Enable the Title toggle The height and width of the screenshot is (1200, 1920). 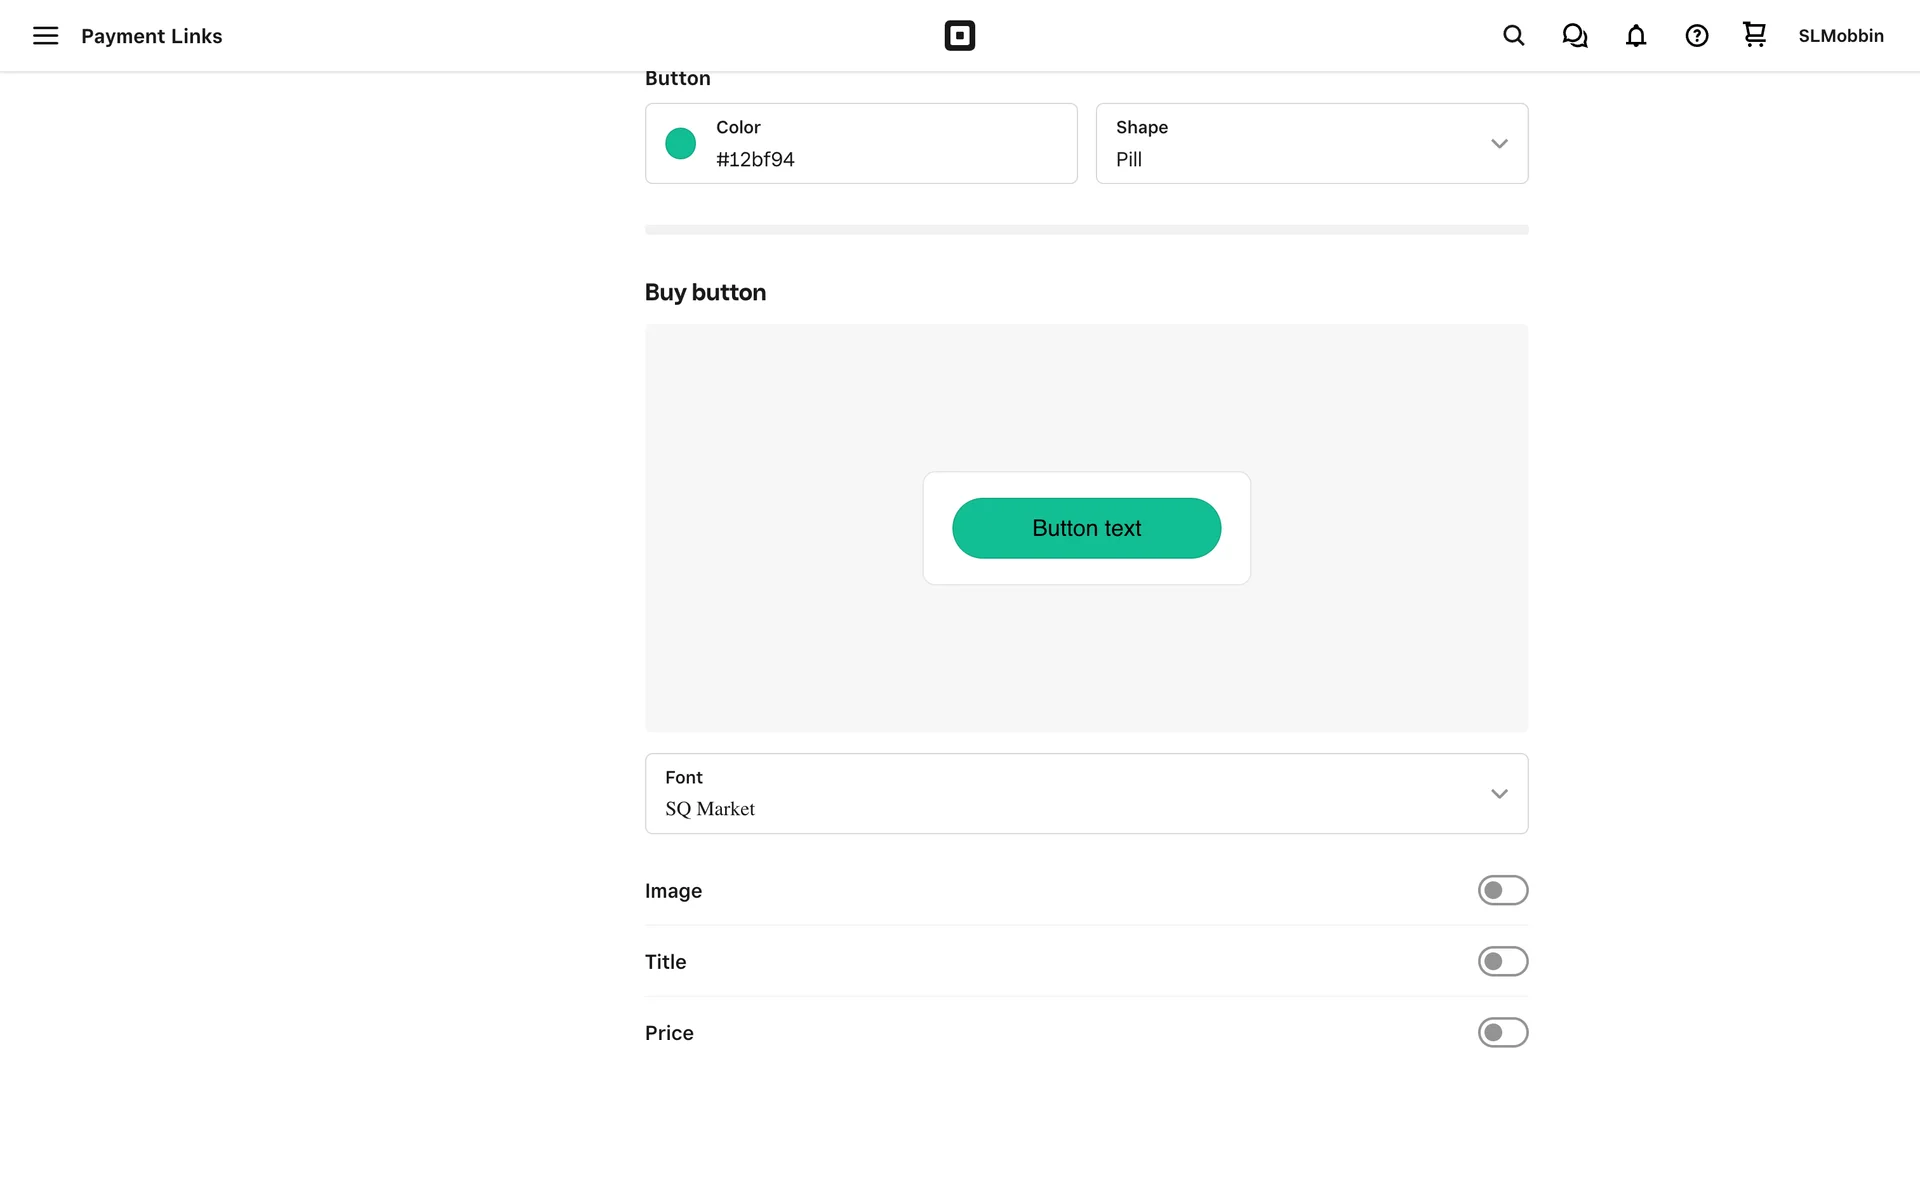click(x=1502, y=961)
